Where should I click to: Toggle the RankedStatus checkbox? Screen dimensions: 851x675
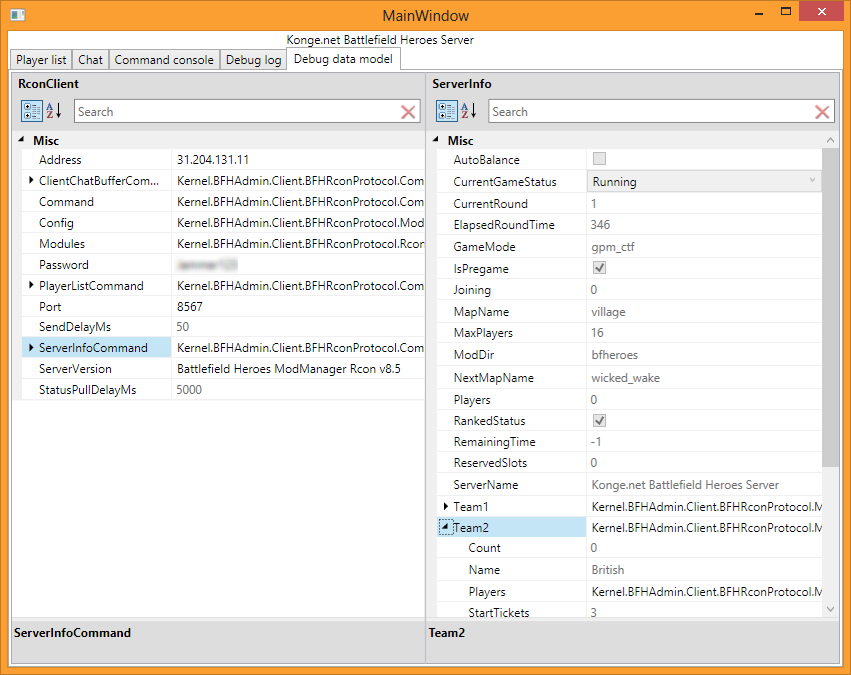599,420
